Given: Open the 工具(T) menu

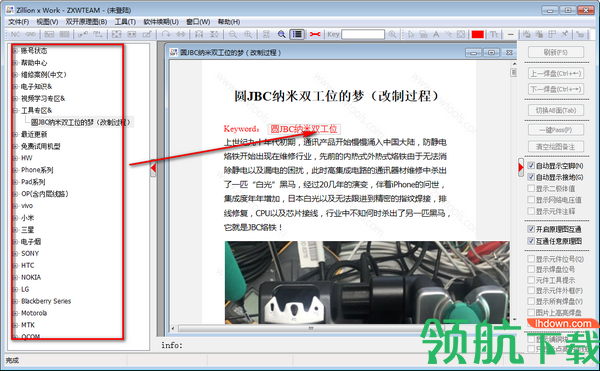Looking at the screenshot, I should (x=125, y=22).
